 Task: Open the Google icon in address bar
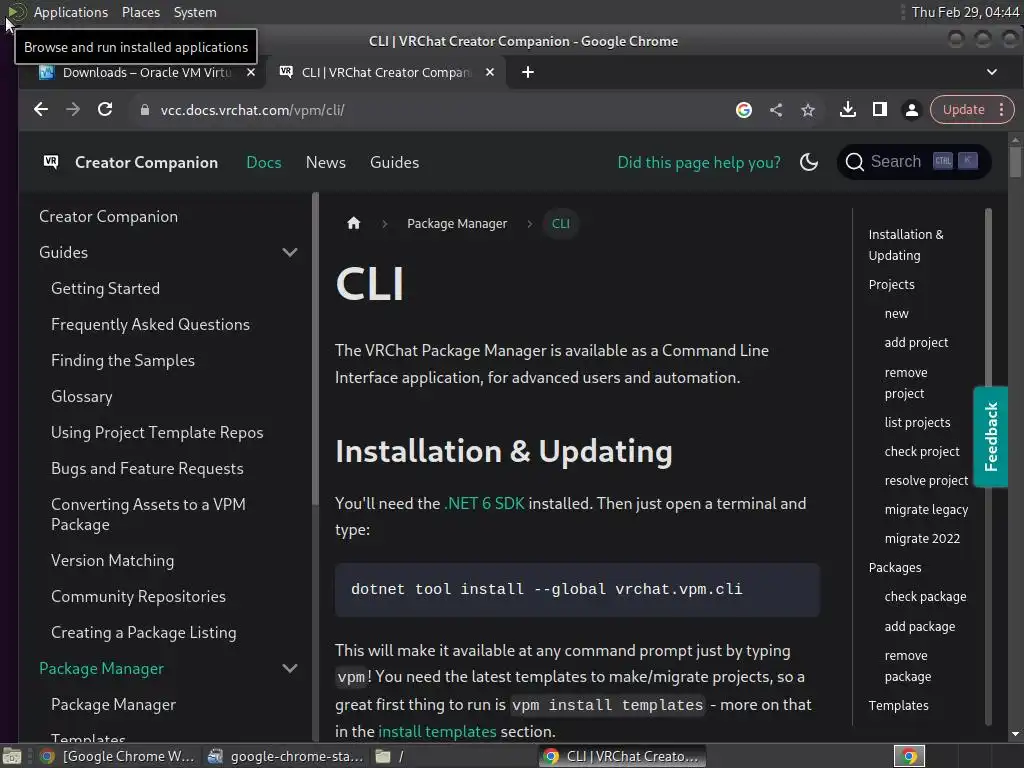coord(744,110)
